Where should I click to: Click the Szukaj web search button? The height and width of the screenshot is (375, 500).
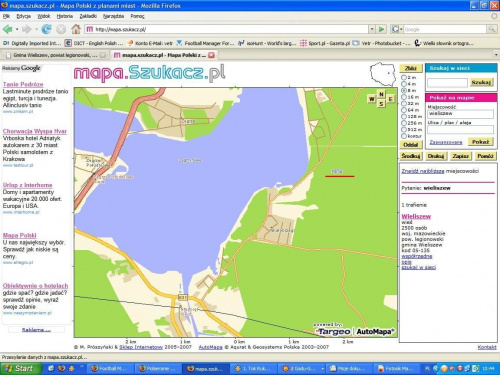click(x=481, y=82)
